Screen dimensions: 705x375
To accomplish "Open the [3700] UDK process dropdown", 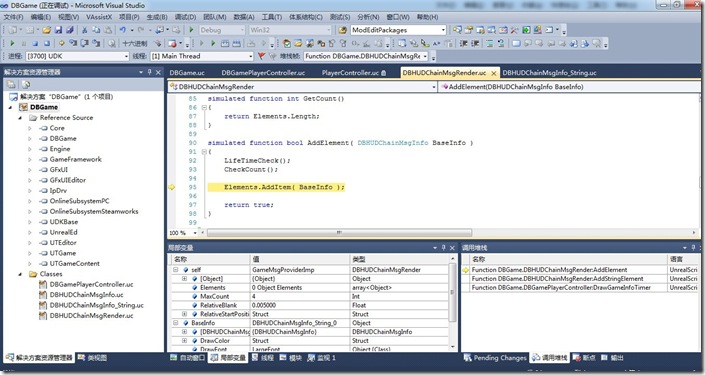I will tap(77, 56).
